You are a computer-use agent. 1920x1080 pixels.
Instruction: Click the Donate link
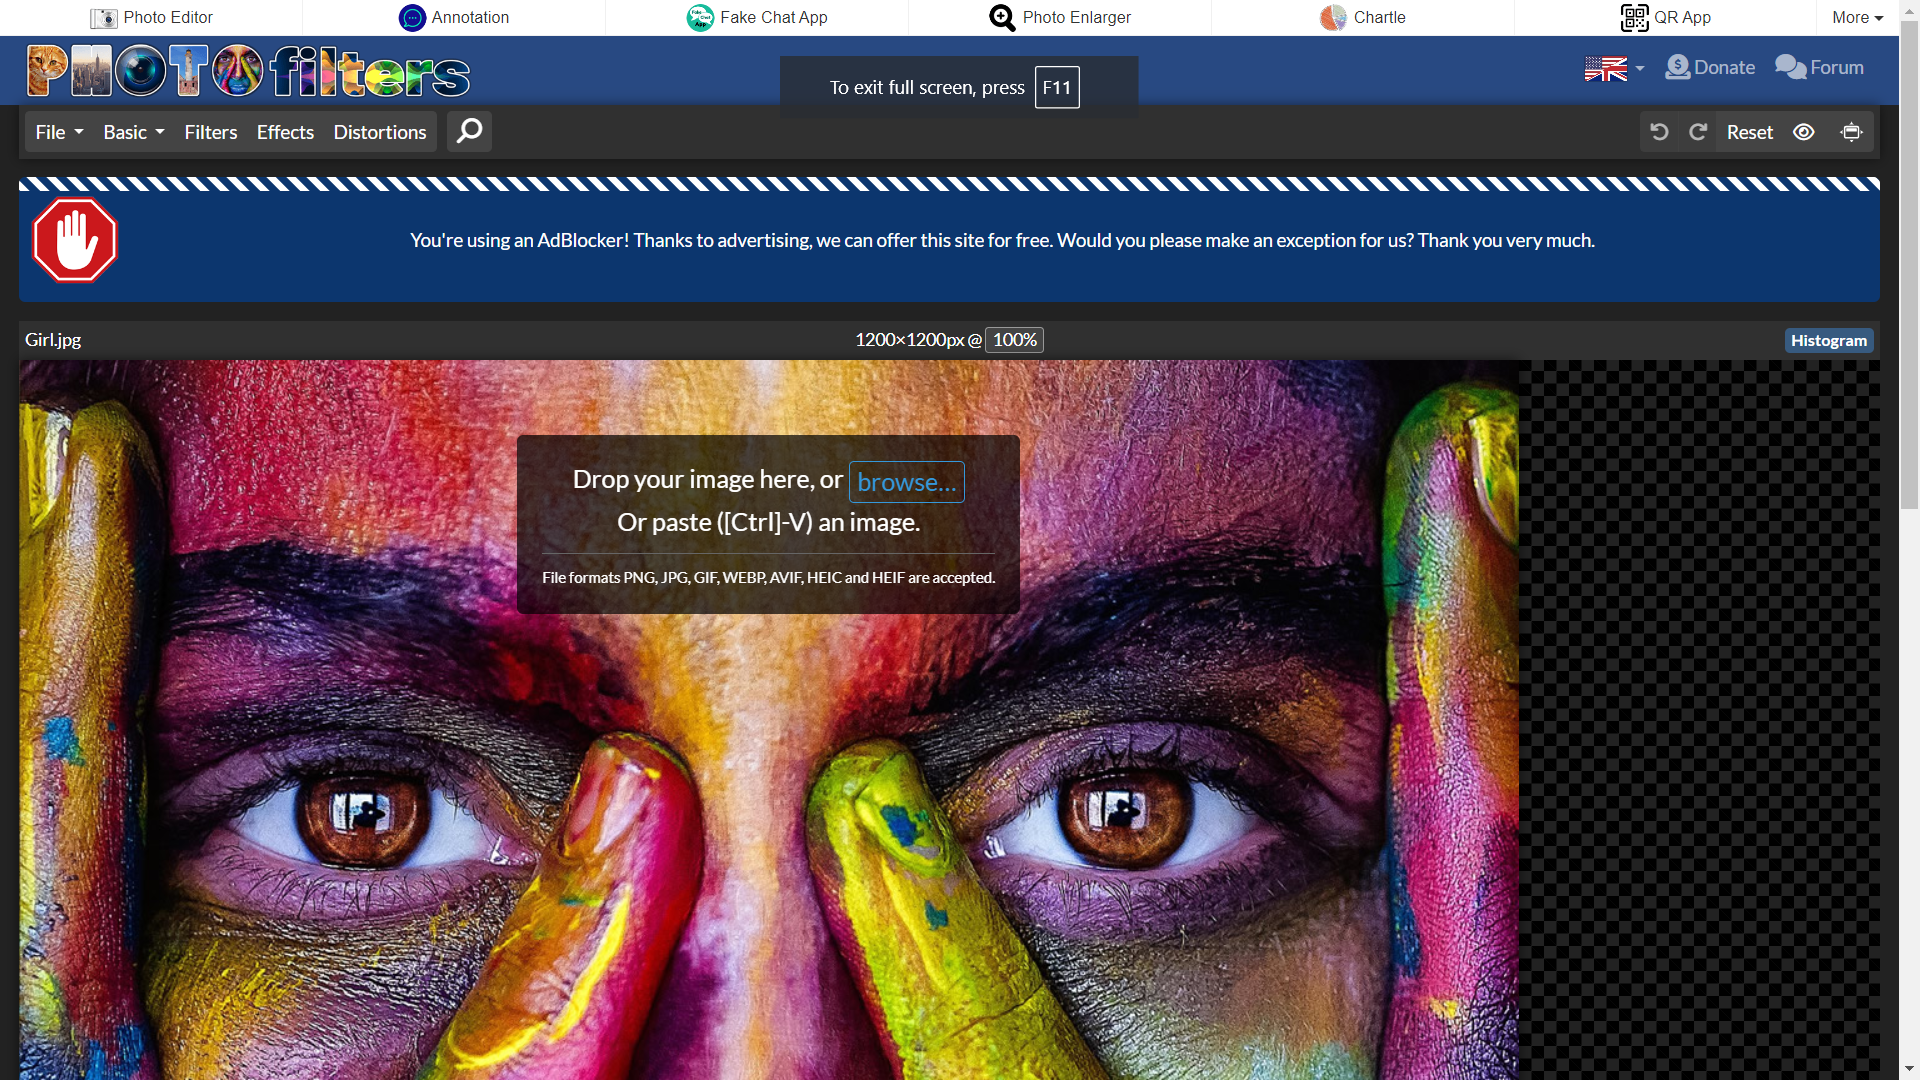click(x=1710, y=67)
